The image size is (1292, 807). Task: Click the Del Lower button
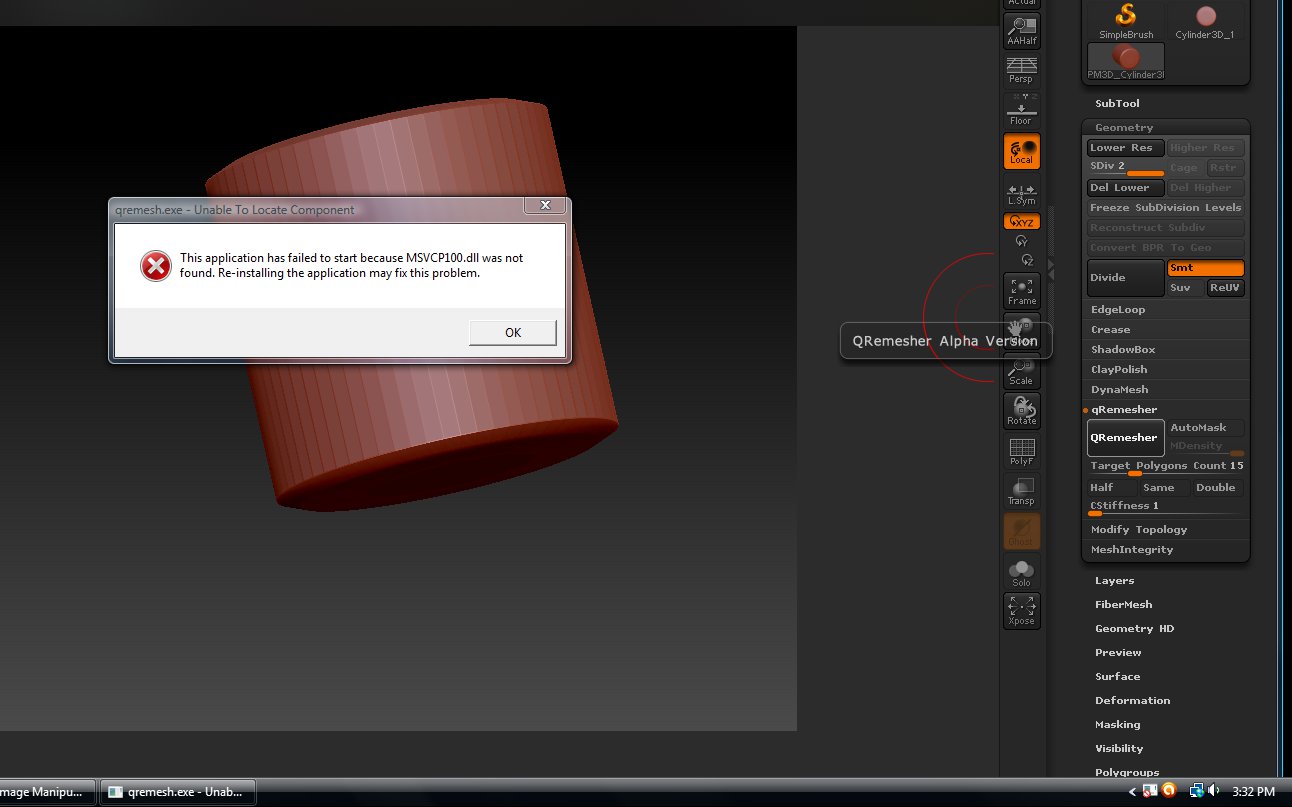(1126, 188)
